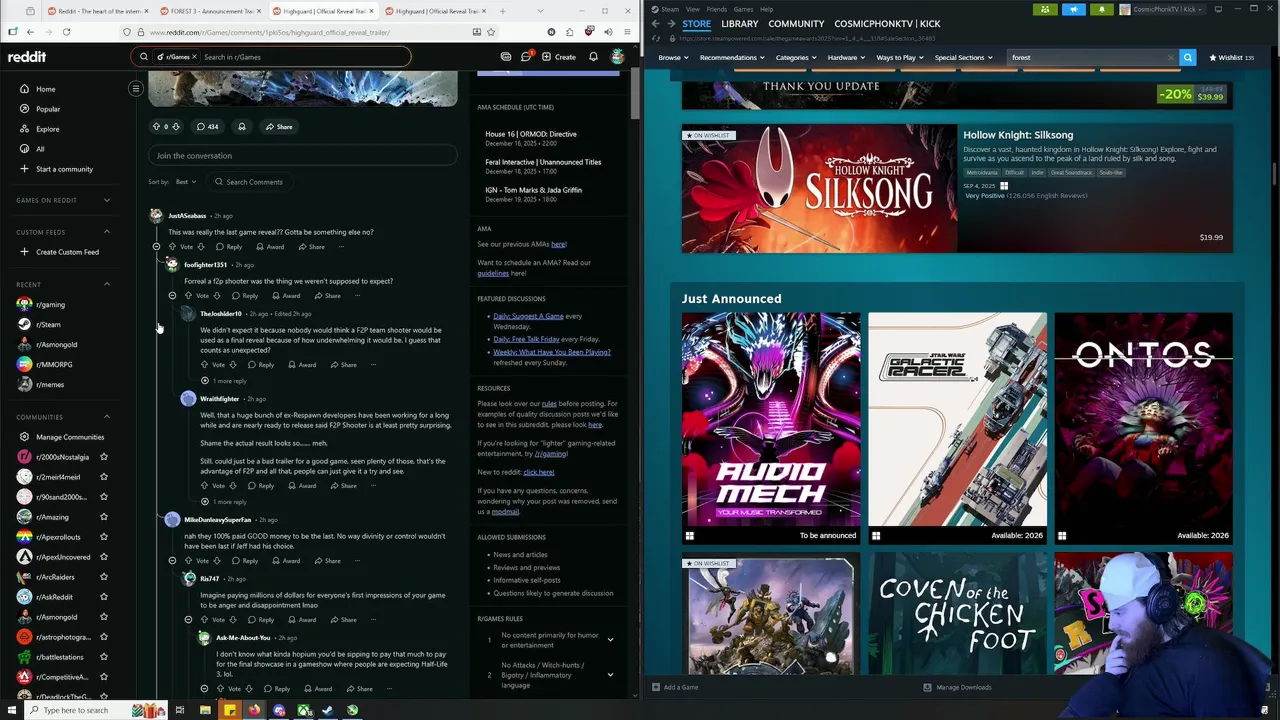
Task: Click Steam store search magnifier button
Action: pyautogui.click(x=1187, y=58)
